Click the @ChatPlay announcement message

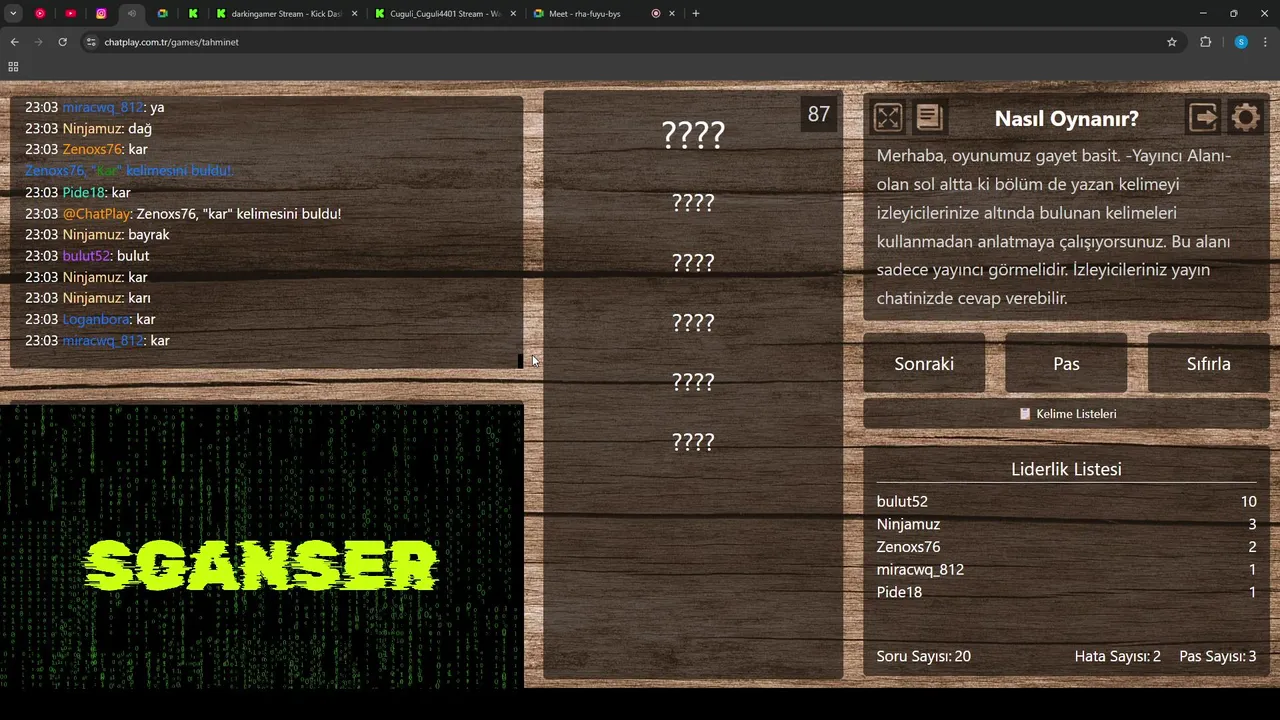183,213
